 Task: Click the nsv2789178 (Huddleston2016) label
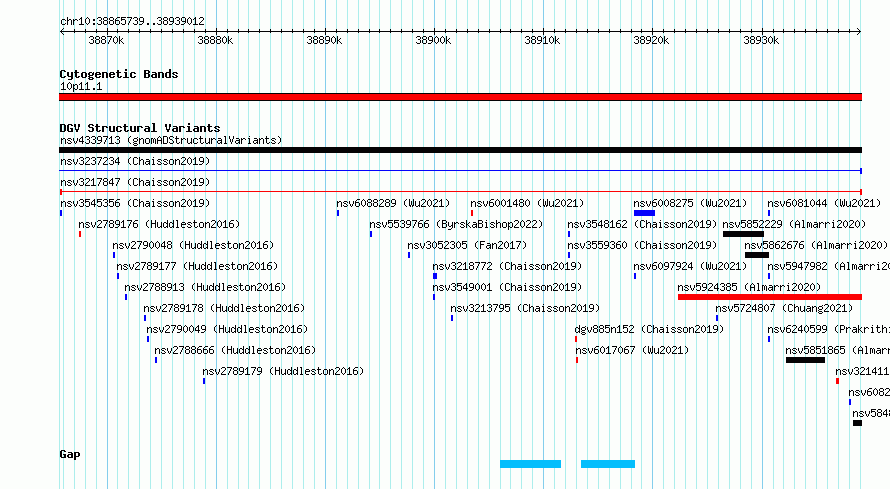[224, 308]
